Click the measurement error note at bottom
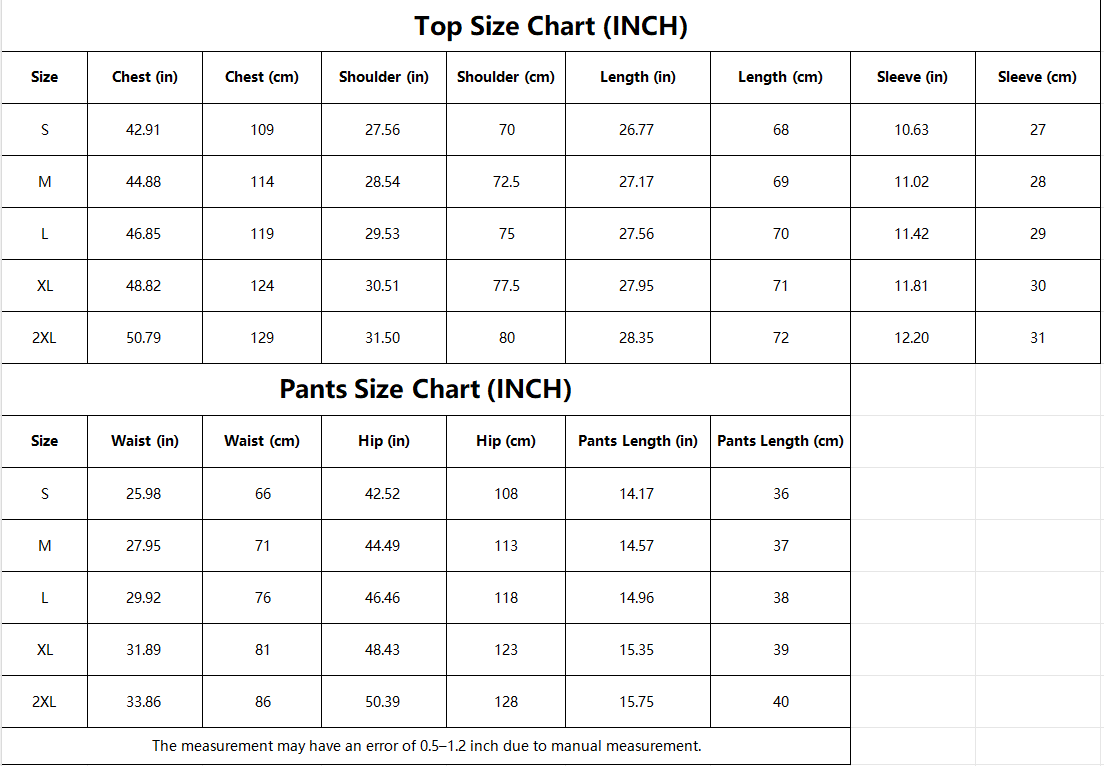The height and width of the screenshot is (766, 1104). click(425, 746)
